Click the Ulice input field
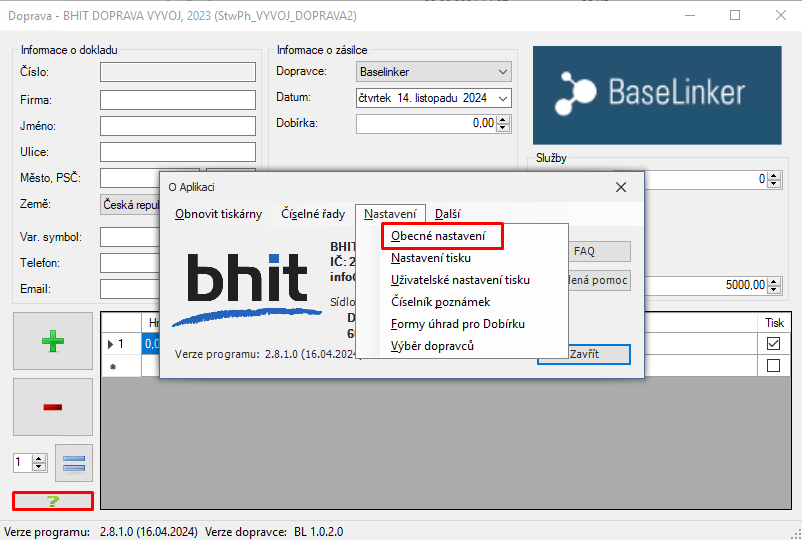Viewport: 802px width, 540px height. 177,152
